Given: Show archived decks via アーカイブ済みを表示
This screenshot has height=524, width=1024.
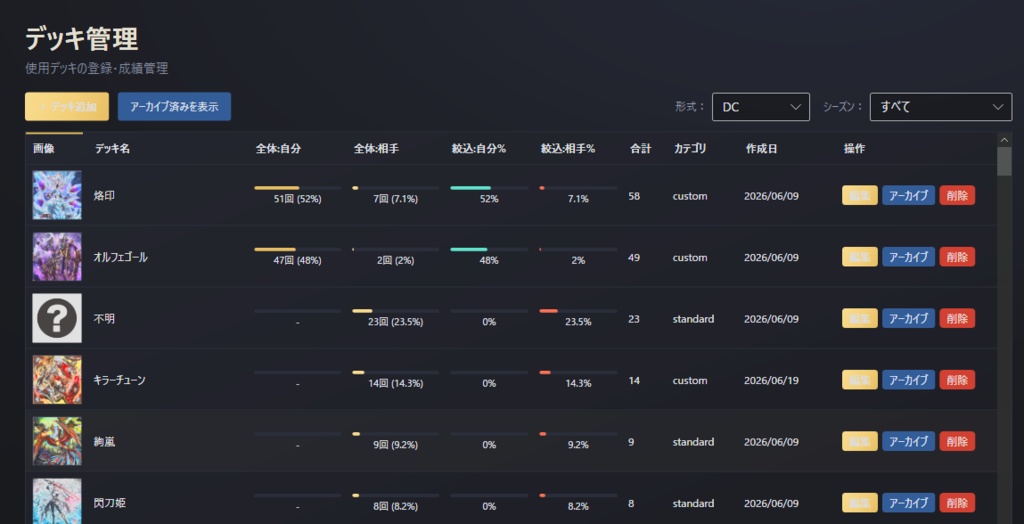Looking at the screenshot, I should [x=174, y=106].
